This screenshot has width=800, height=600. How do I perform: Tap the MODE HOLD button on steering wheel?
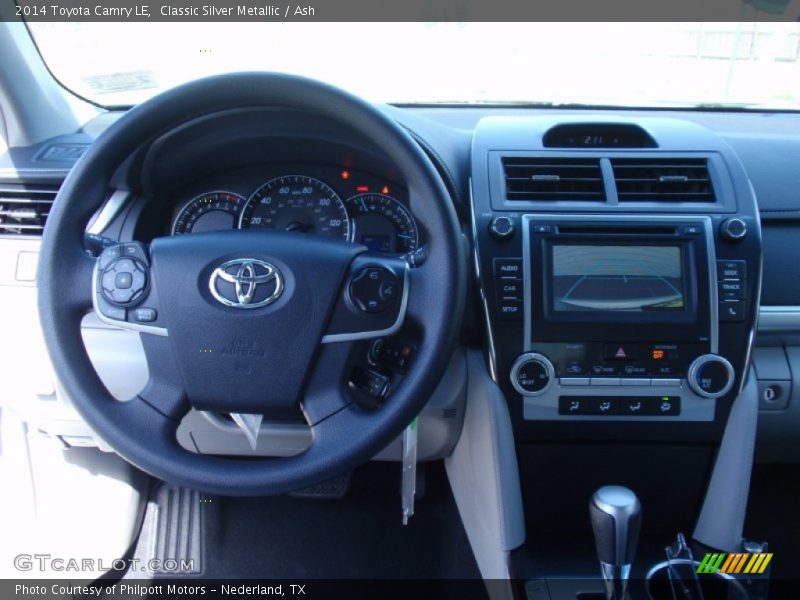click(144, 314)
